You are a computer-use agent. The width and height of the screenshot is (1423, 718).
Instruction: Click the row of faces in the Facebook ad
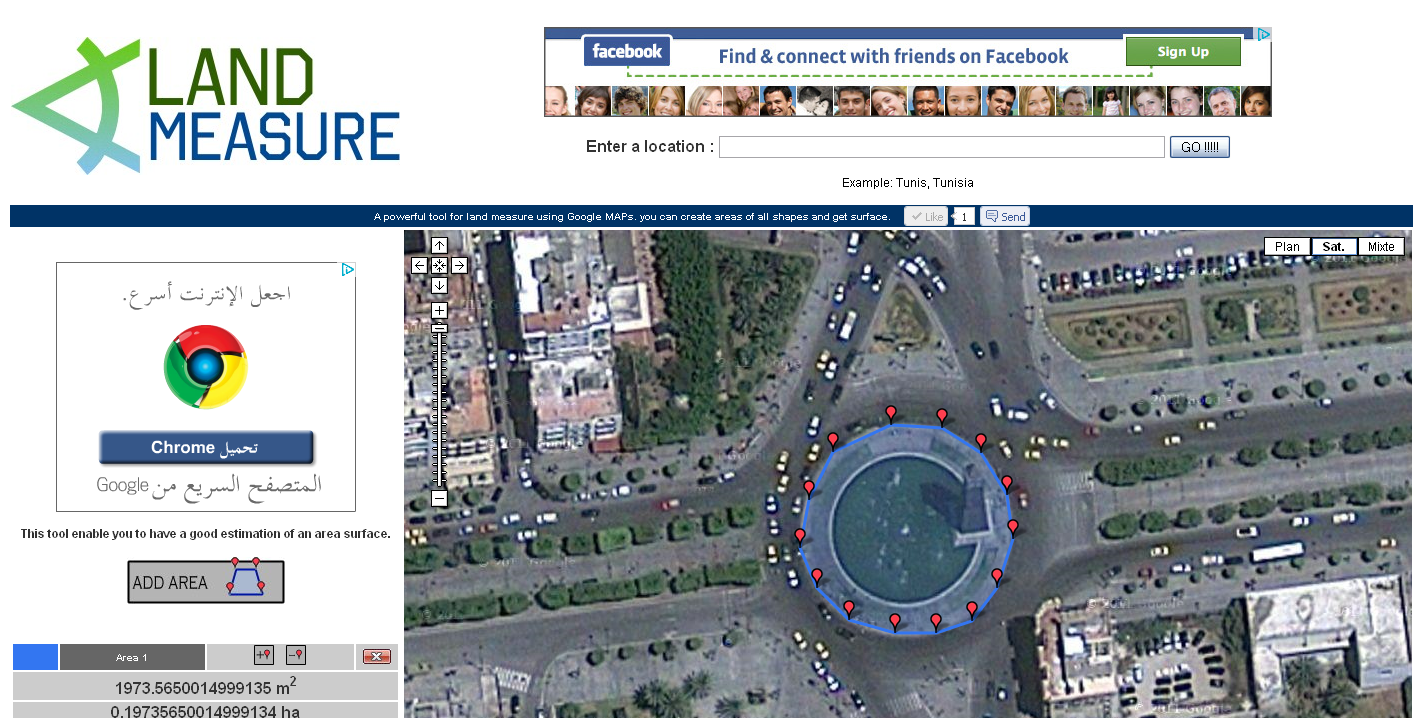[908, 101]
